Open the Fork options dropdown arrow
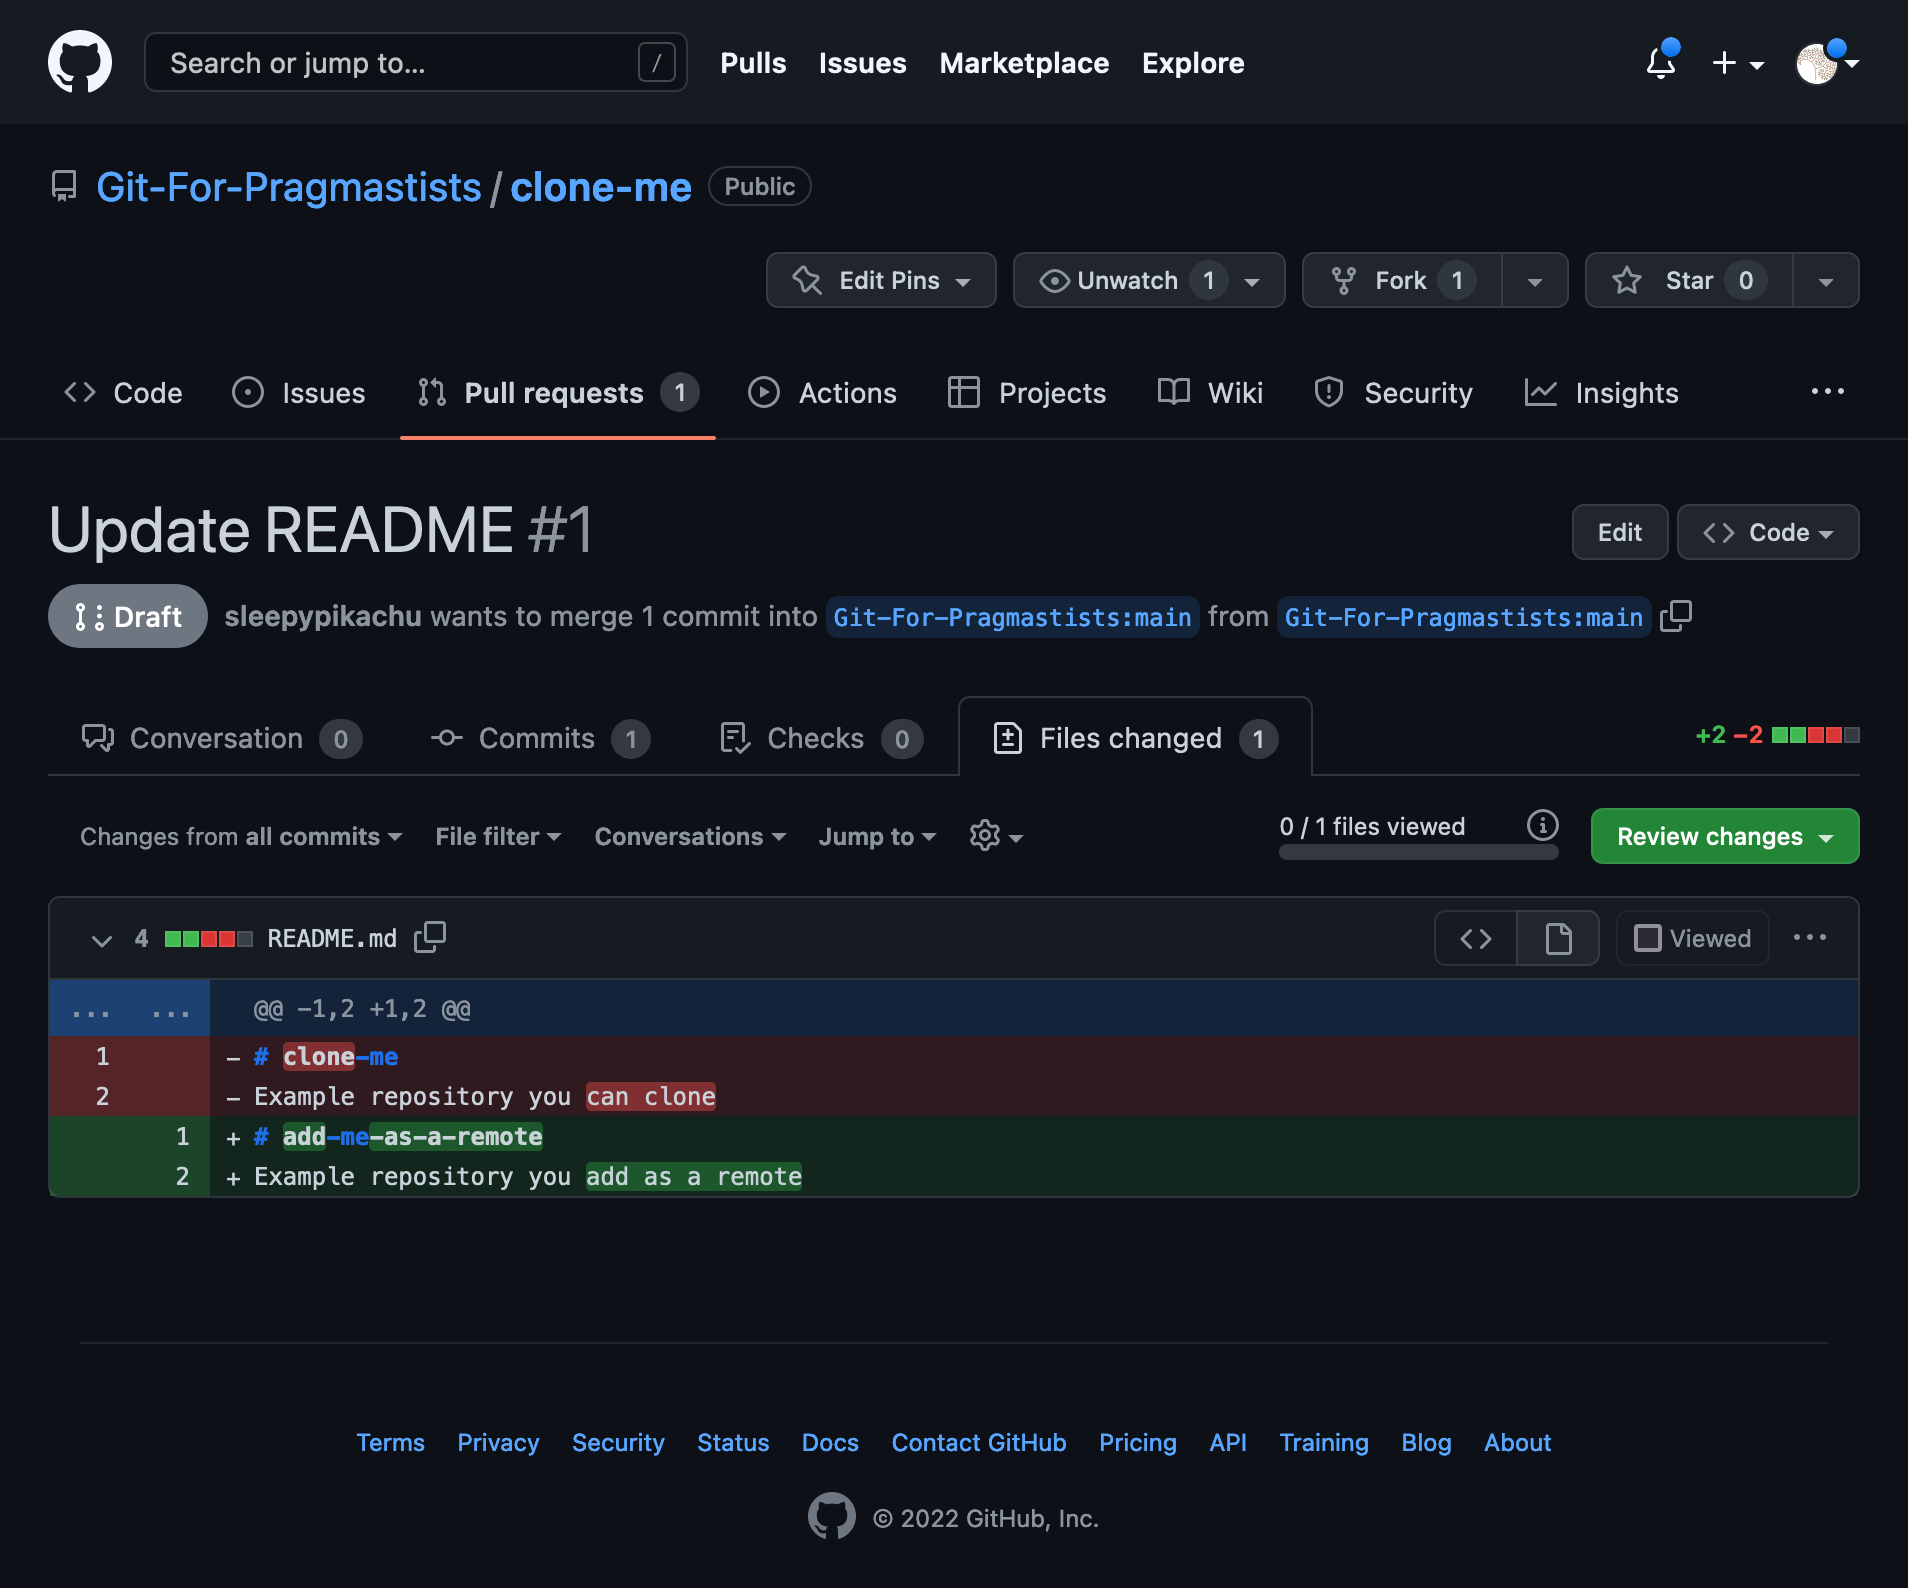The height and width of the screenshot is (1588, 1908). 1535,280
